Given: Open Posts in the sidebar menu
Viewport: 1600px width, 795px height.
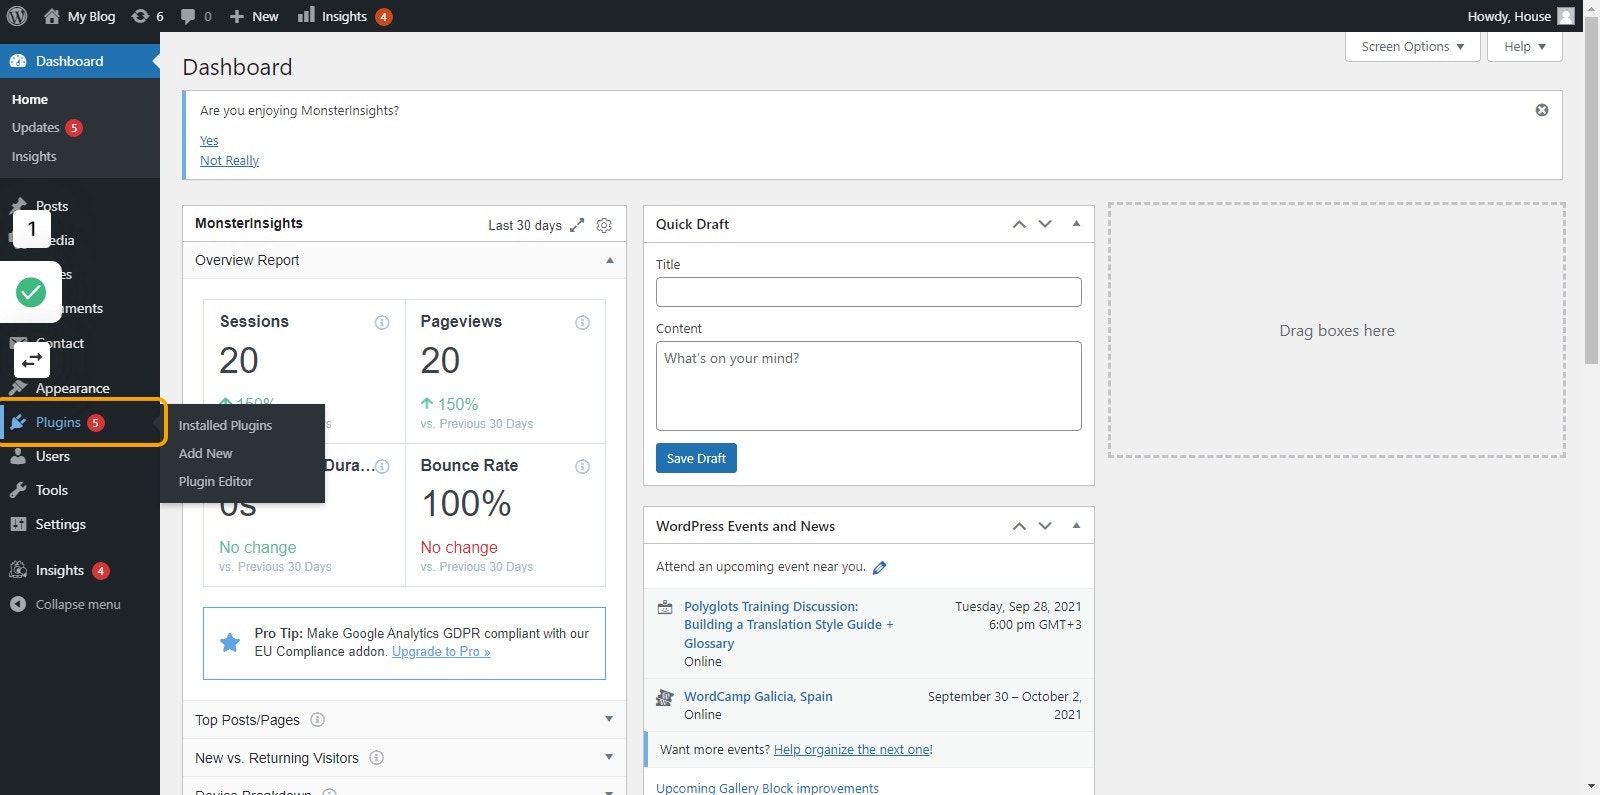Looking at the screenshot, I should 52,206.
